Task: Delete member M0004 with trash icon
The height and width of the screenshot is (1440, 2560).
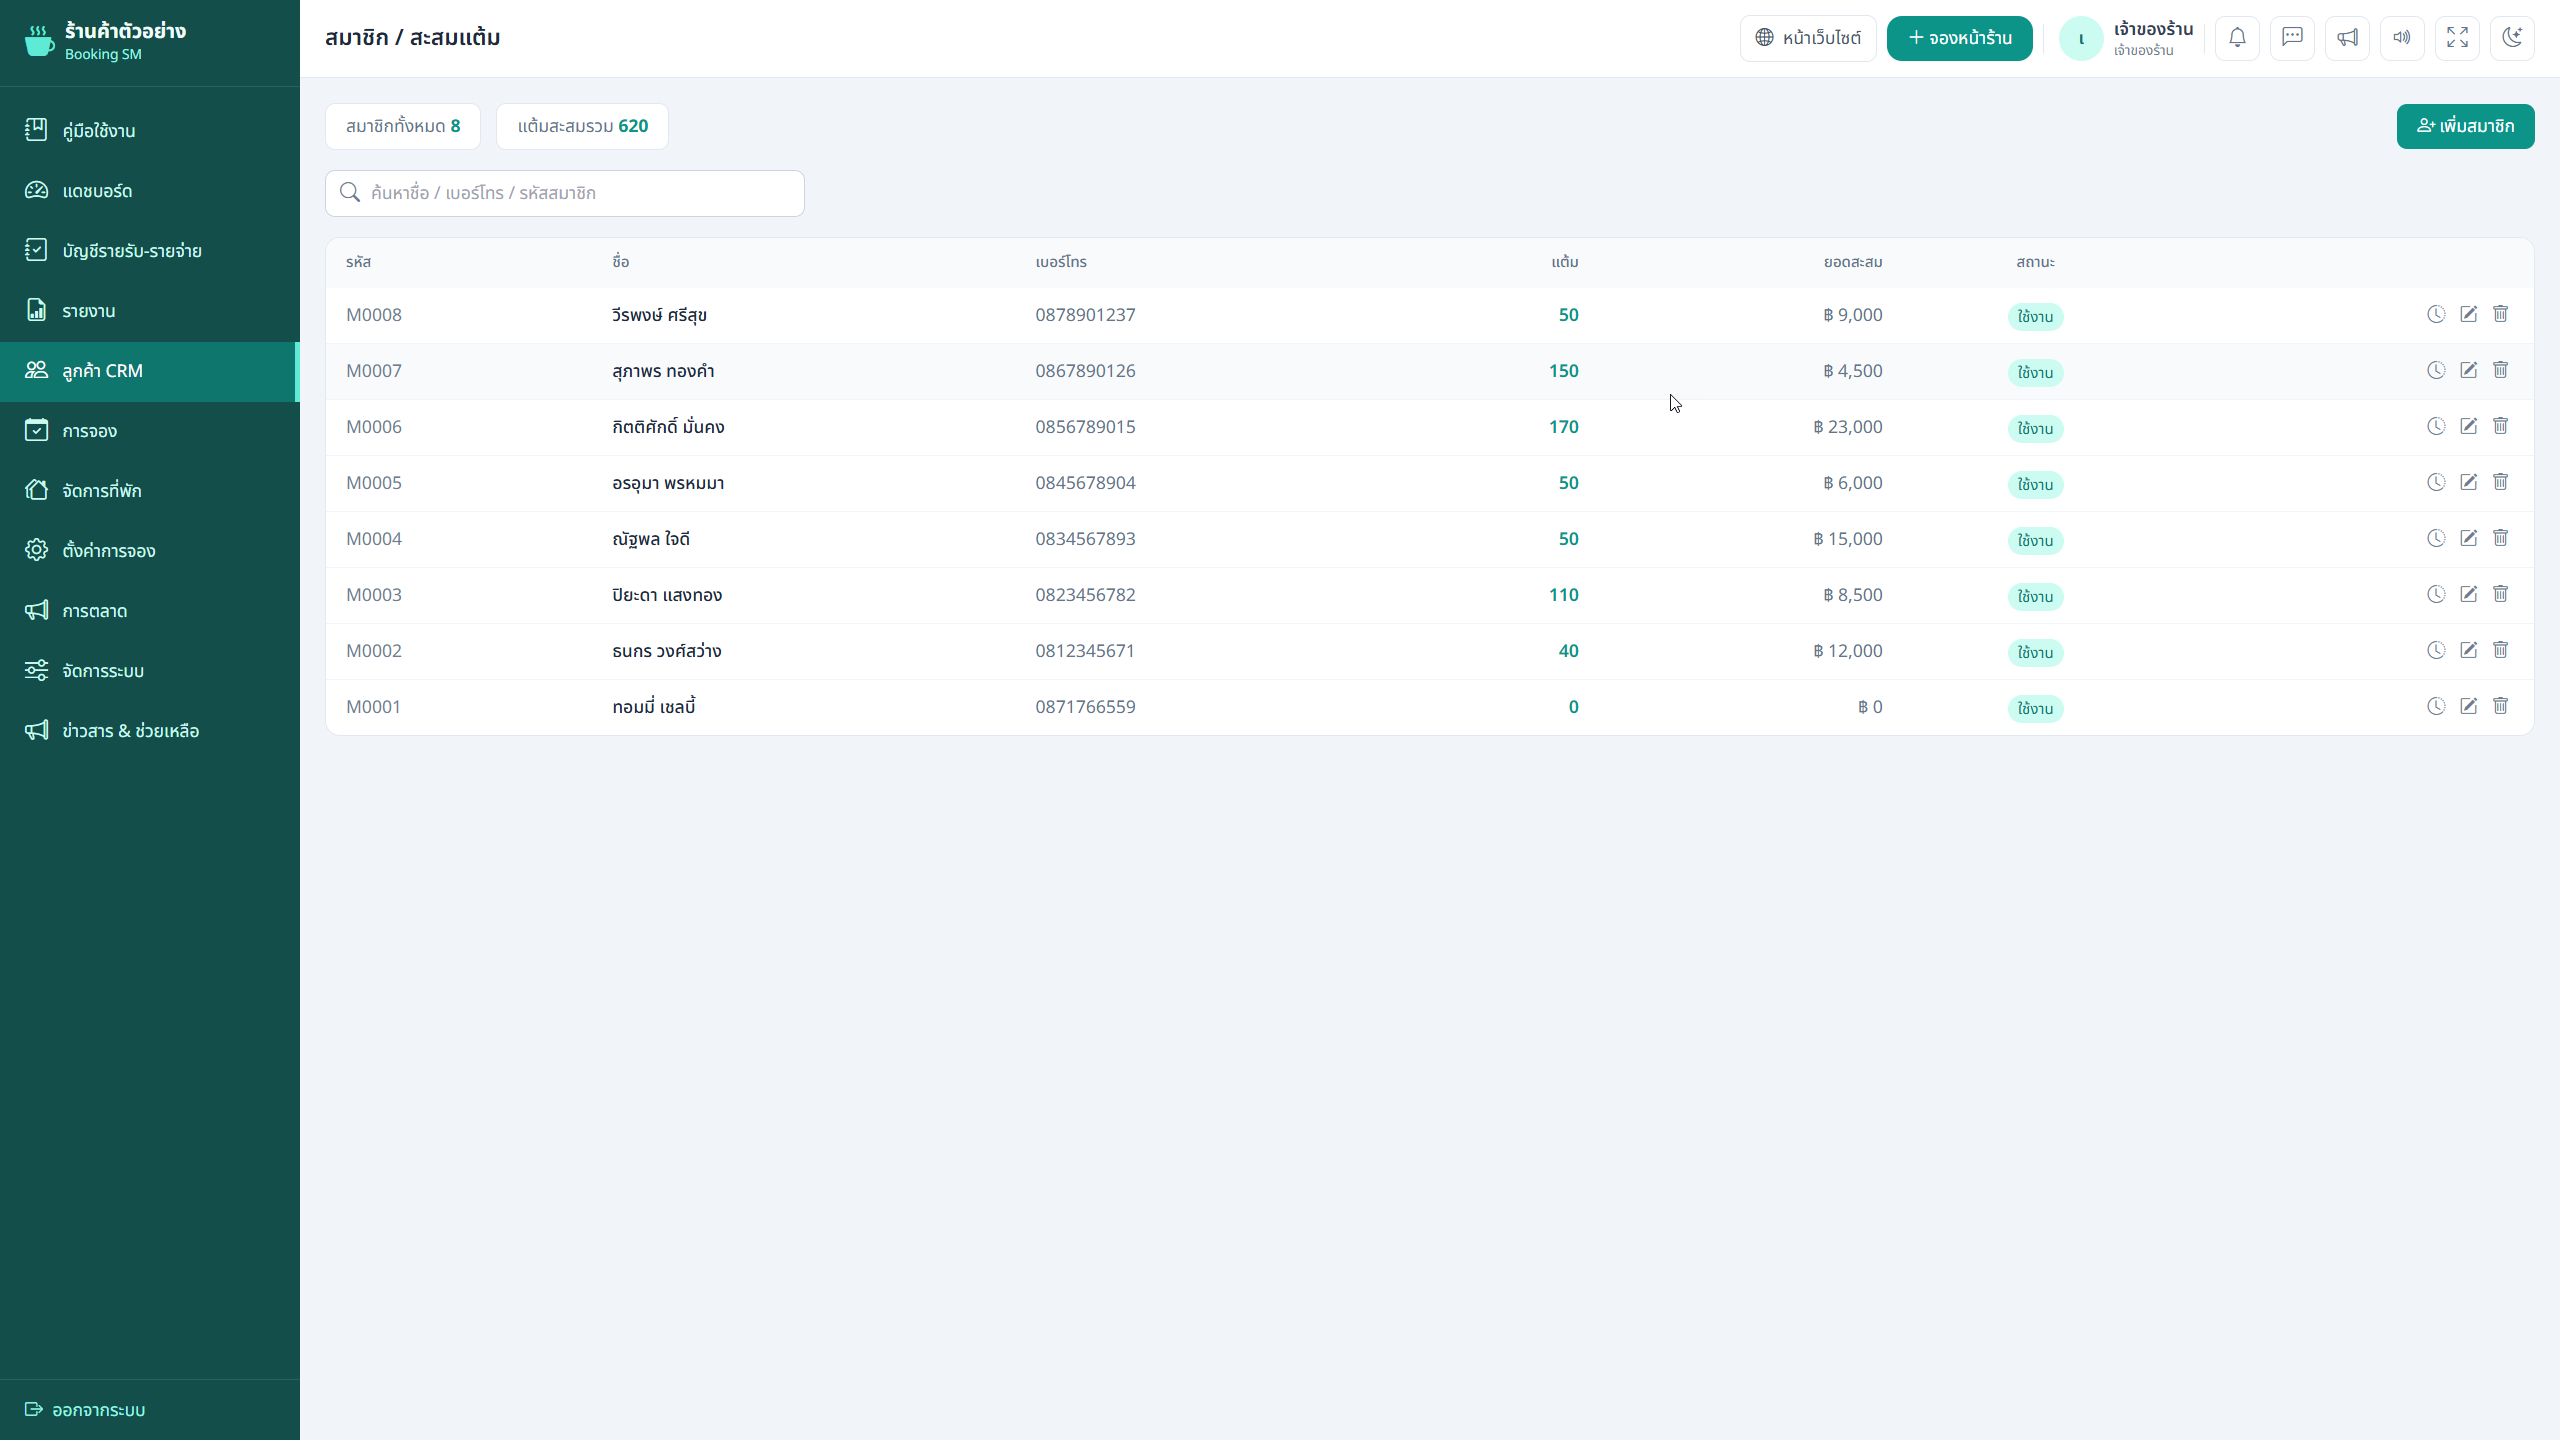Action: (x=2500, y=538)
